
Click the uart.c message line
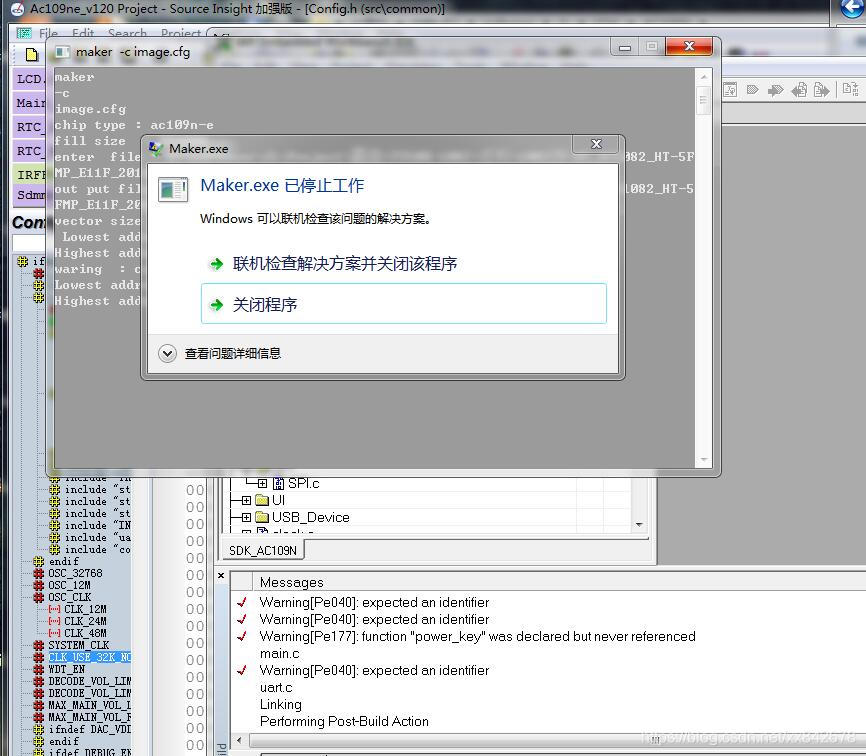276,688
